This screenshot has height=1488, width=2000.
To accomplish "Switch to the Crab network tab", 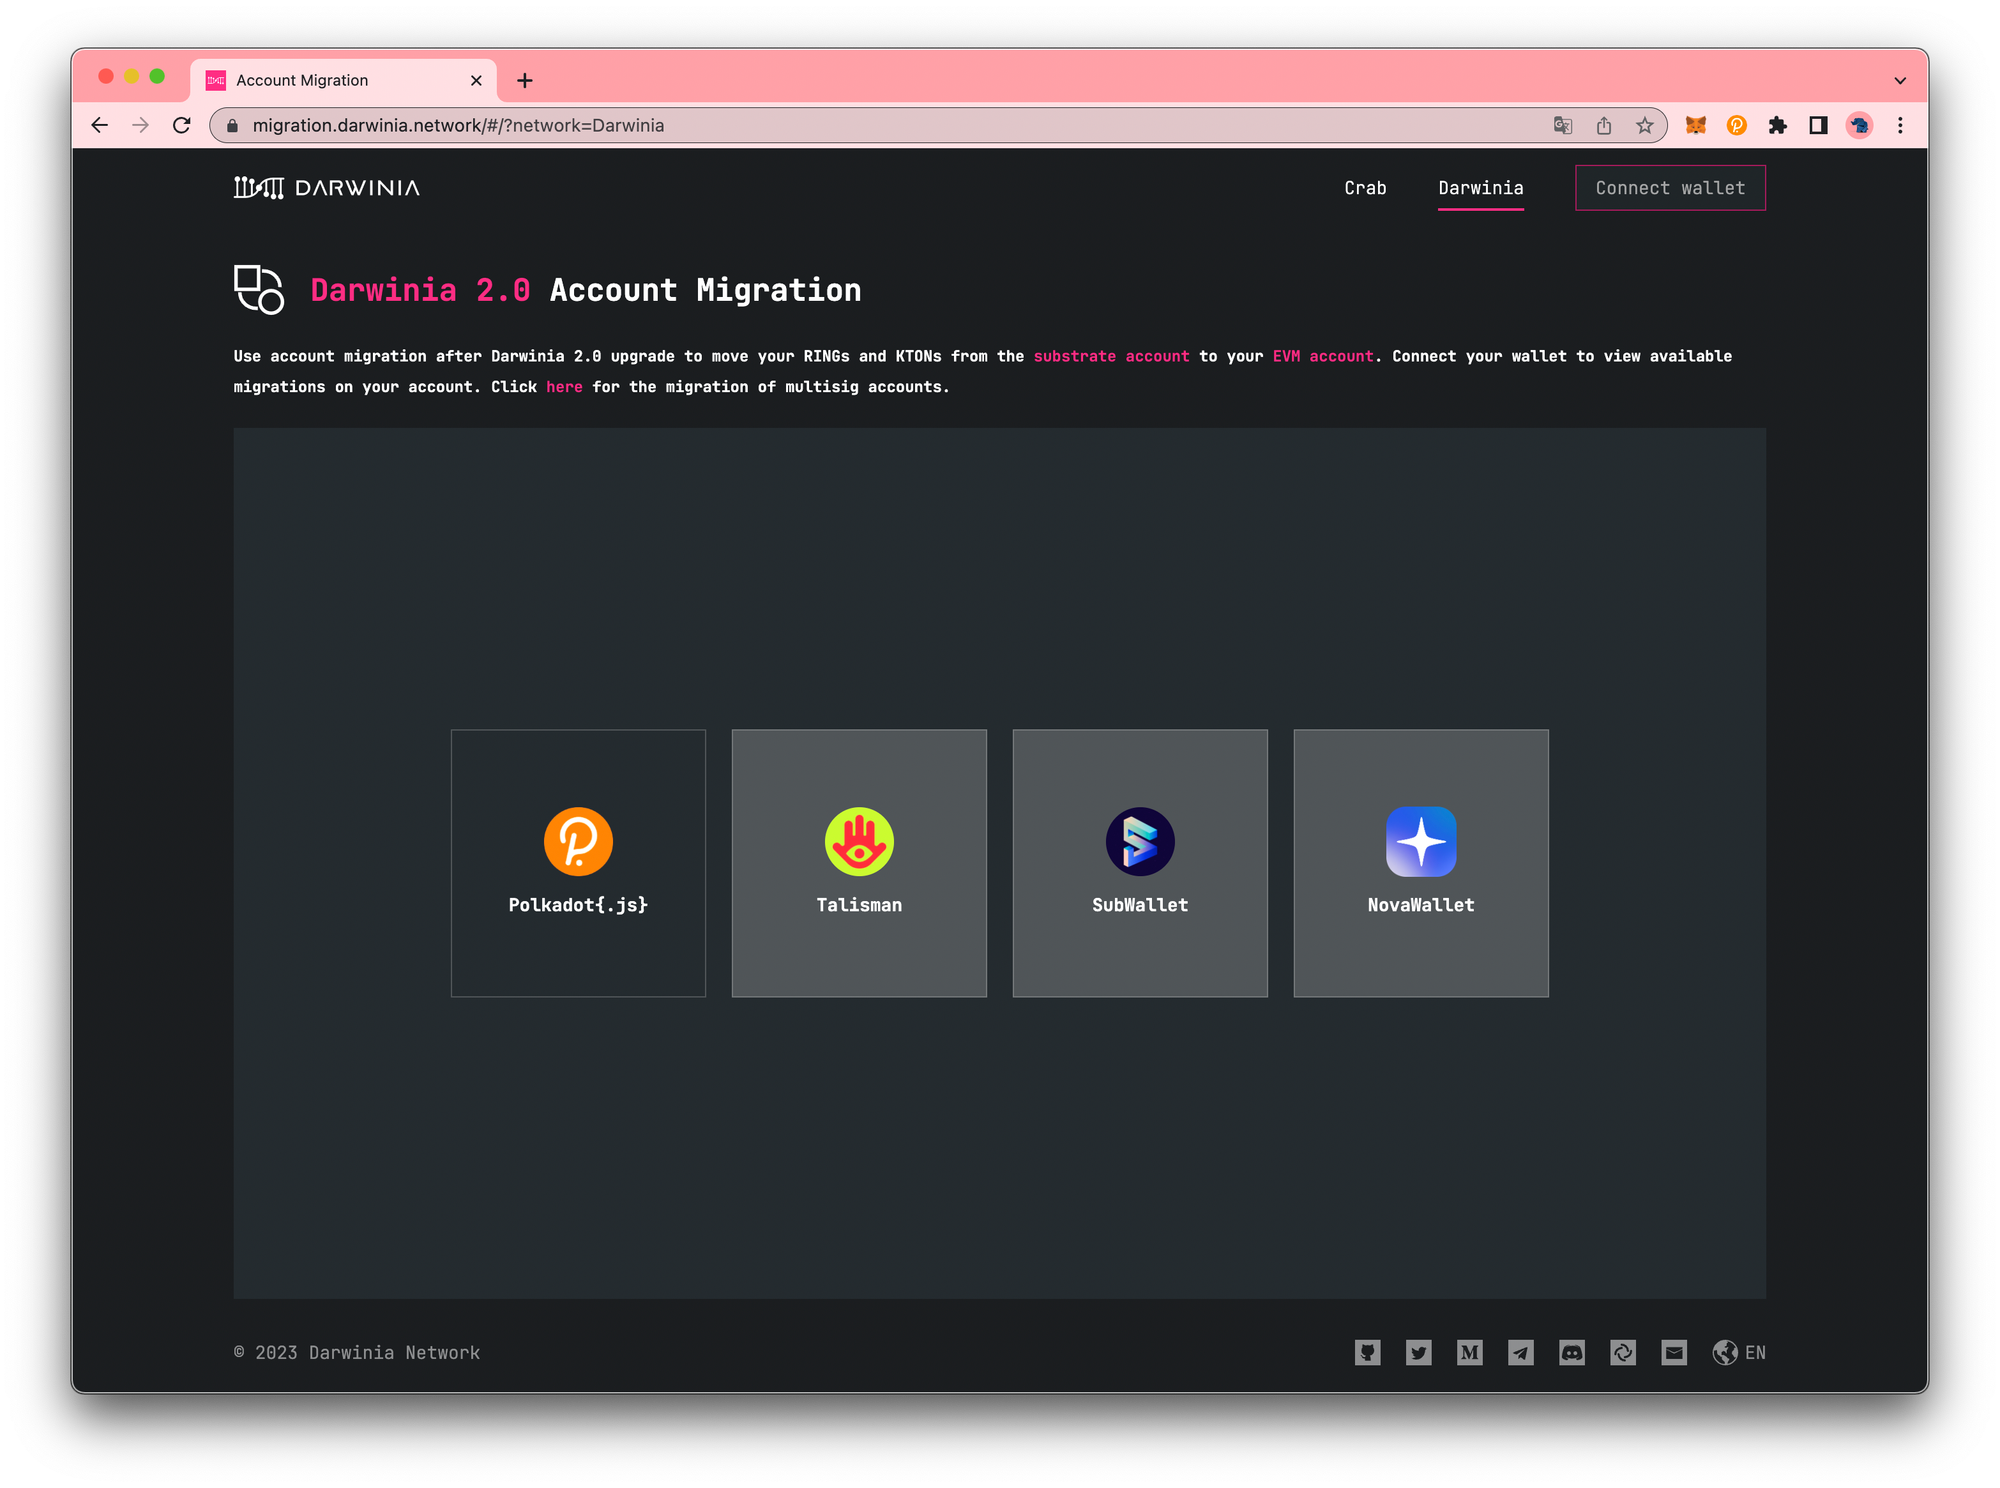I will pos(1365,188).
